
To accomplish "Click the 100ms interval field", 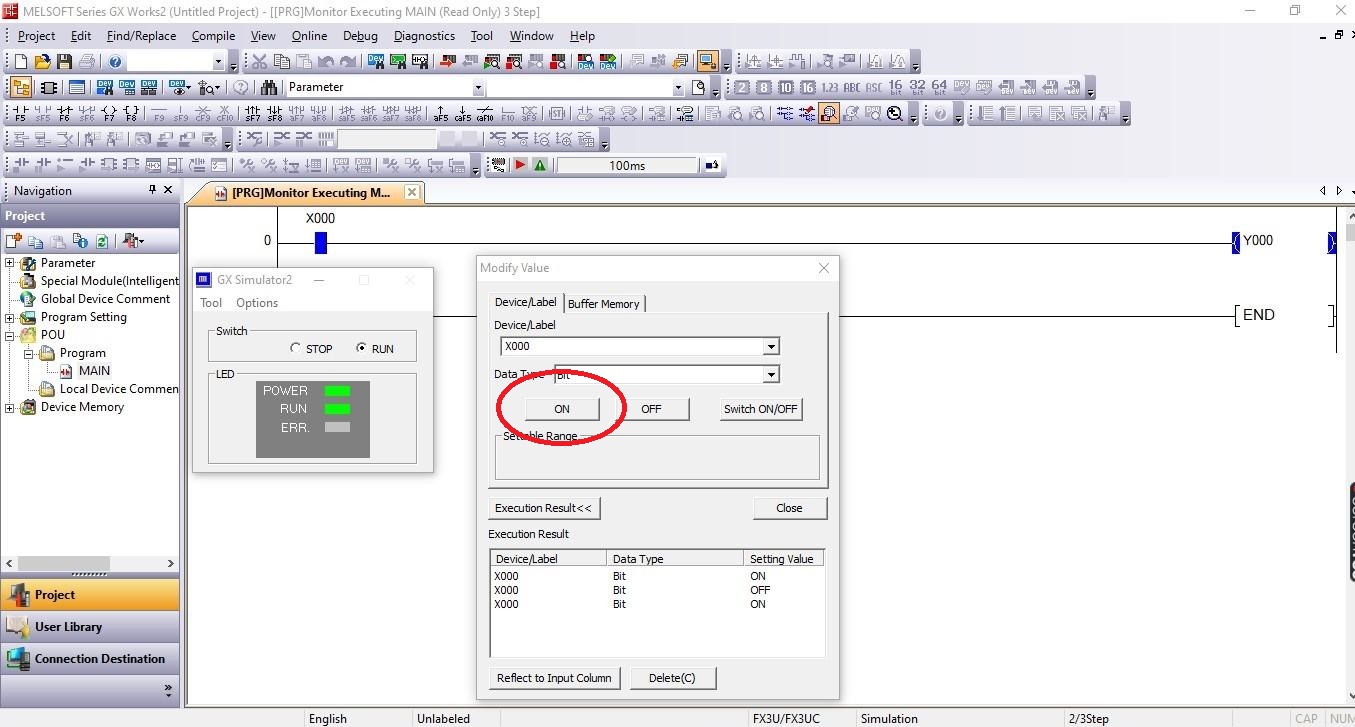I will 627,165.
